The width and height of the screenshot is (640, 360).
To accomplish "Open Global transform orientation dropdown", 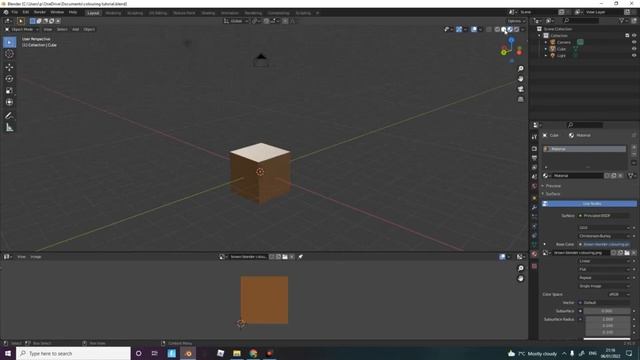I will click(236, 21).
